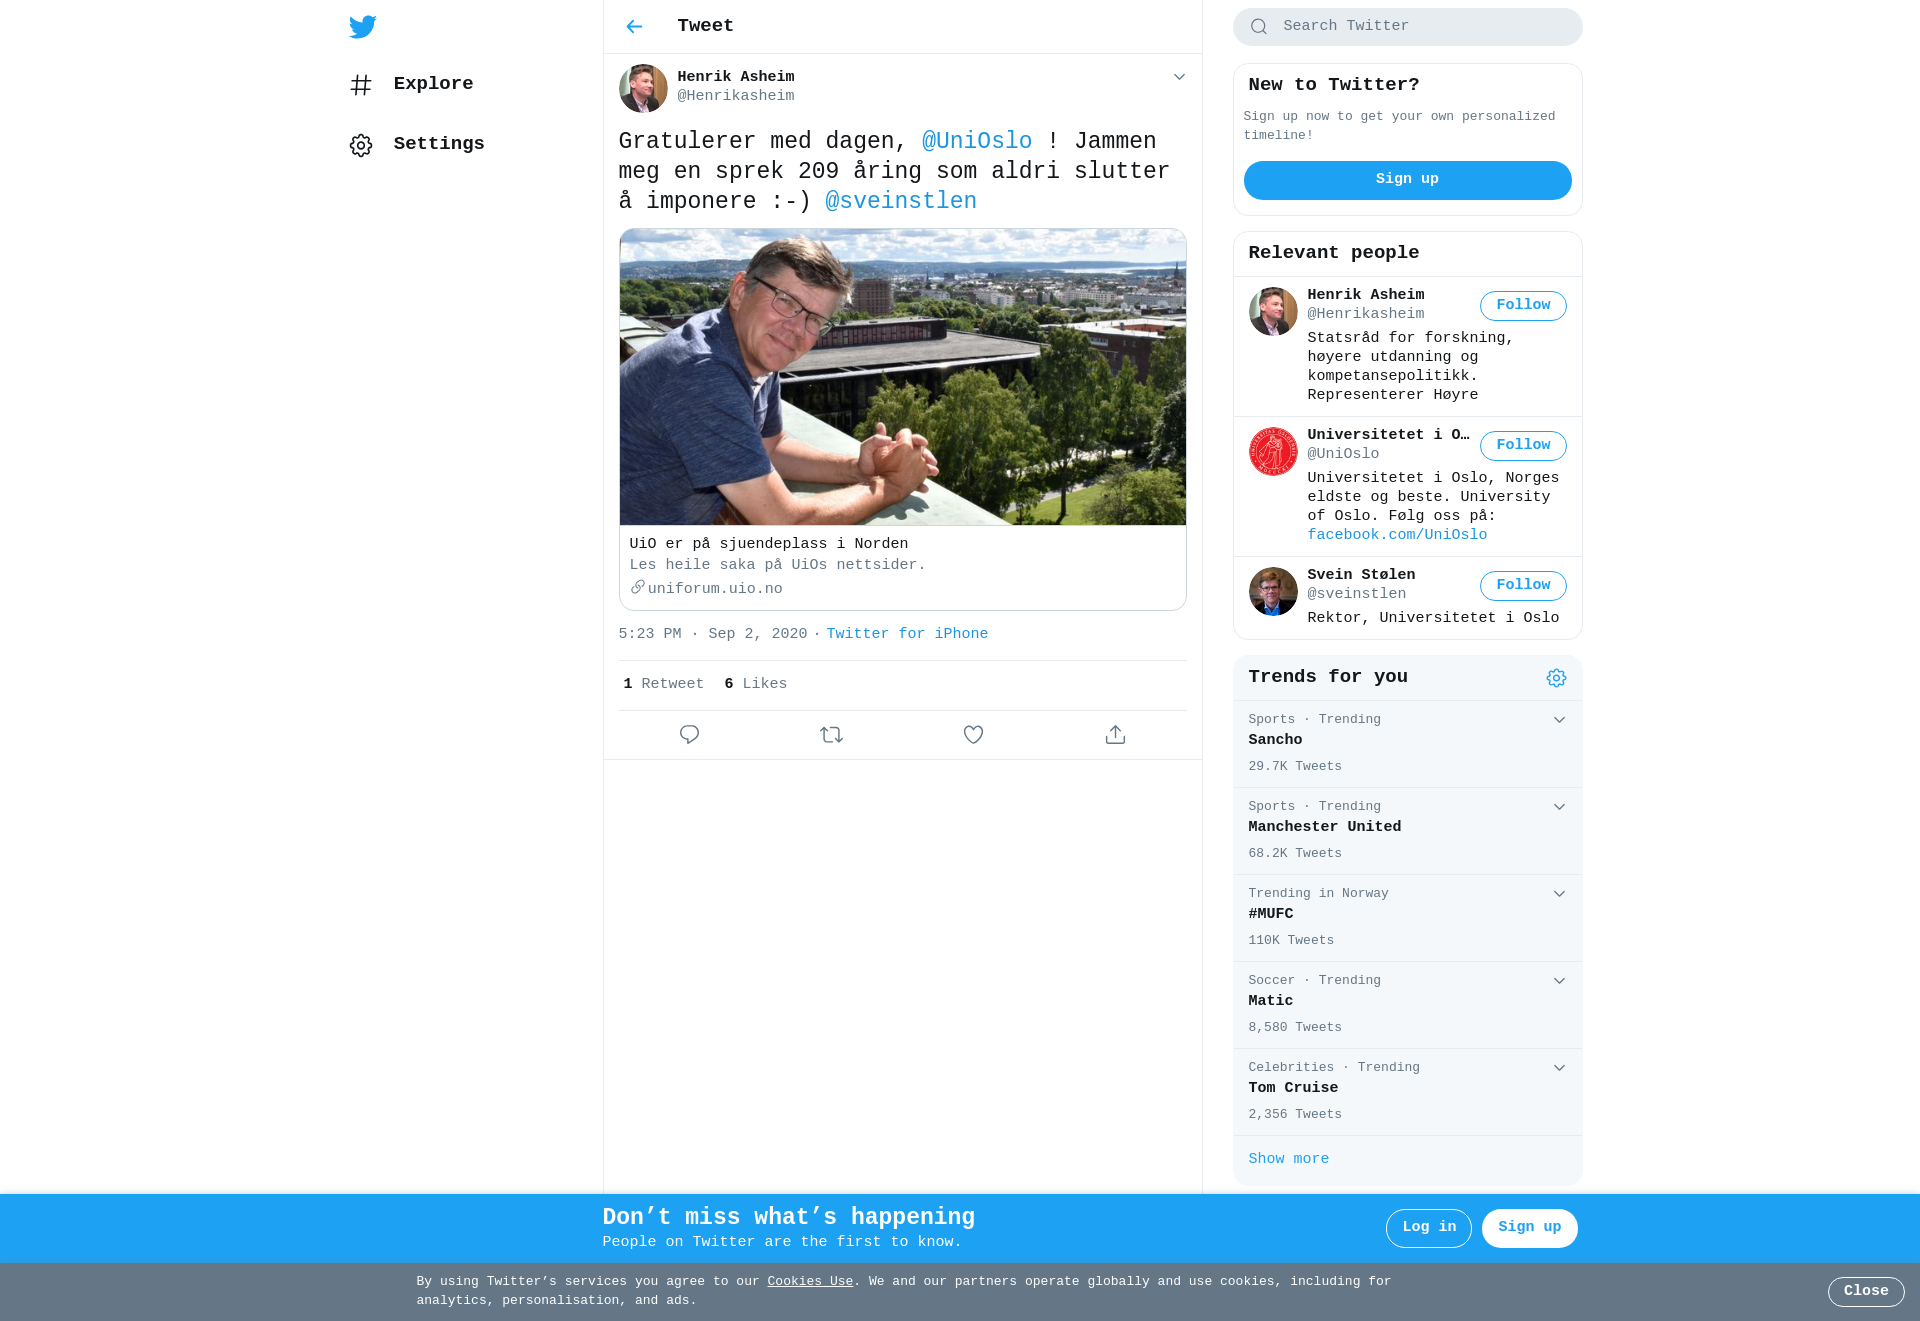This screenshot has height=1321, width=1920.
Task: Expand options for Tom Cruise trend
Action: coord(1559,1068)
